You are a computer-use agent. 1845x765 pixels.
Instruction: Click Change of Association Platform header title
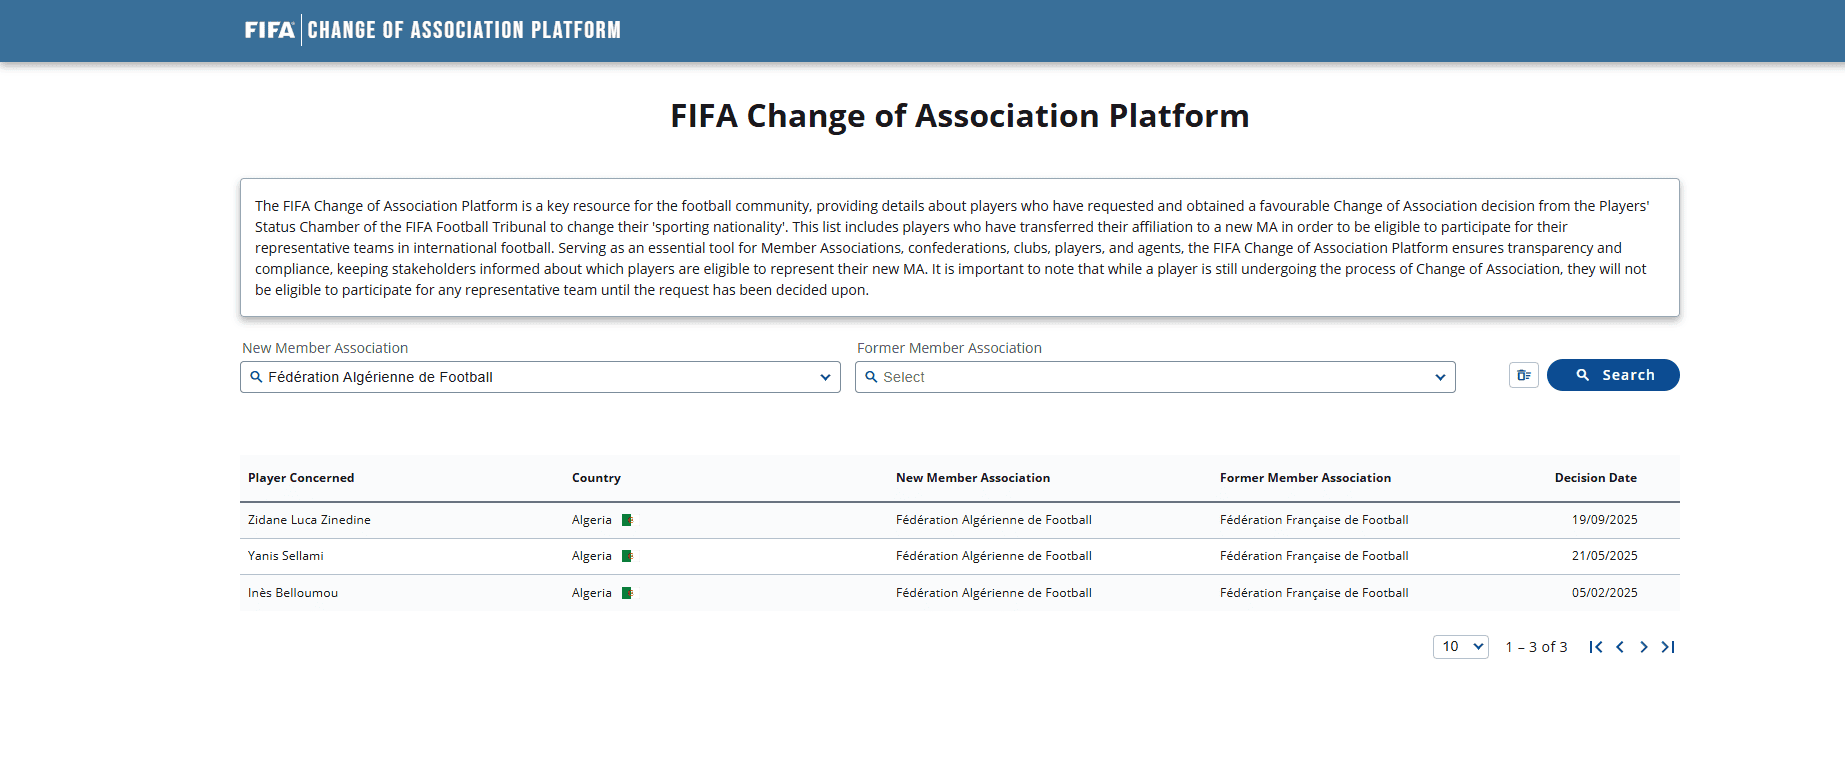point(464,30)
